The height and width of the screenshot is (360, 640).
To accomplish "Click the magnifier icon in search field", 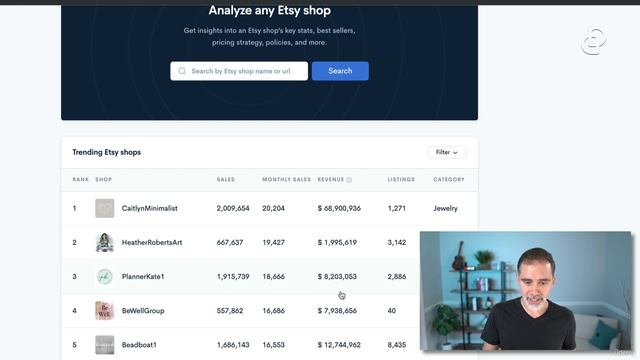I will click(182, 71).
